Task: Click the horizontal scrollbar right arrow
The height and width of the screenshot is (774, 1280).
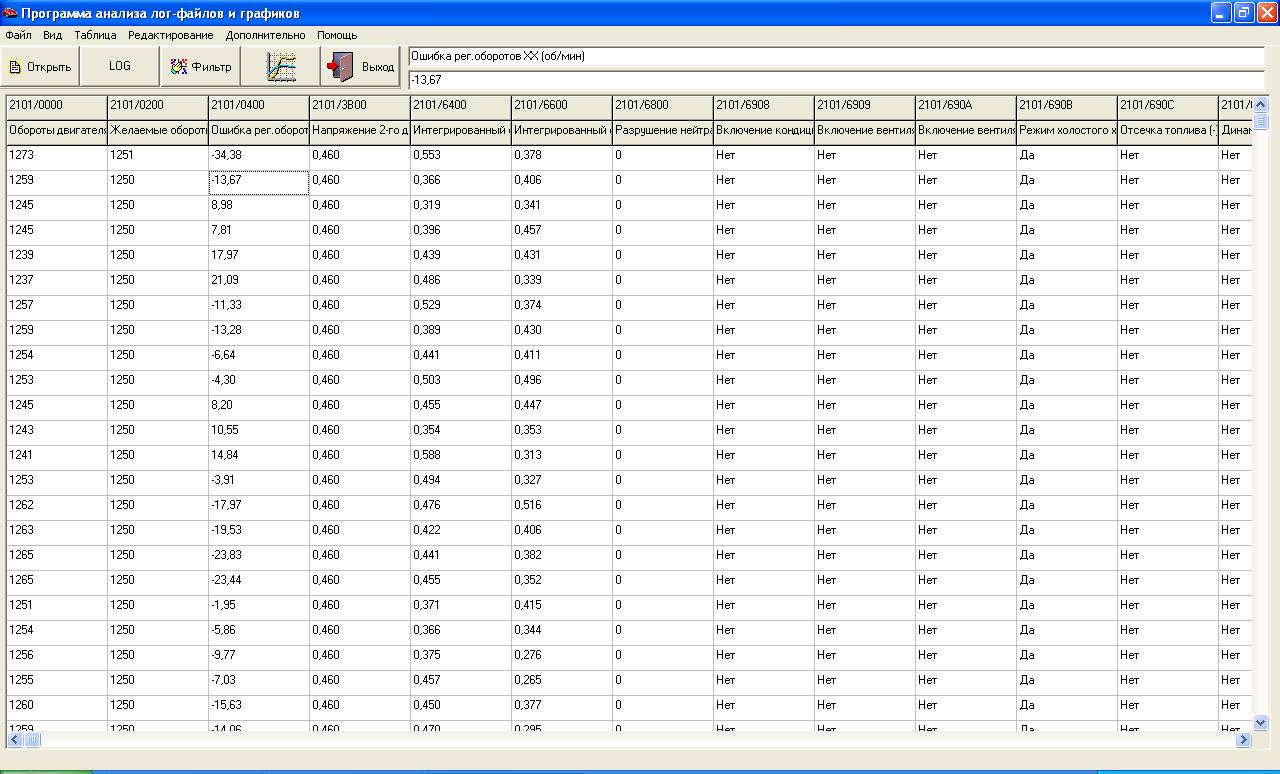Action: pos(1243,740)
